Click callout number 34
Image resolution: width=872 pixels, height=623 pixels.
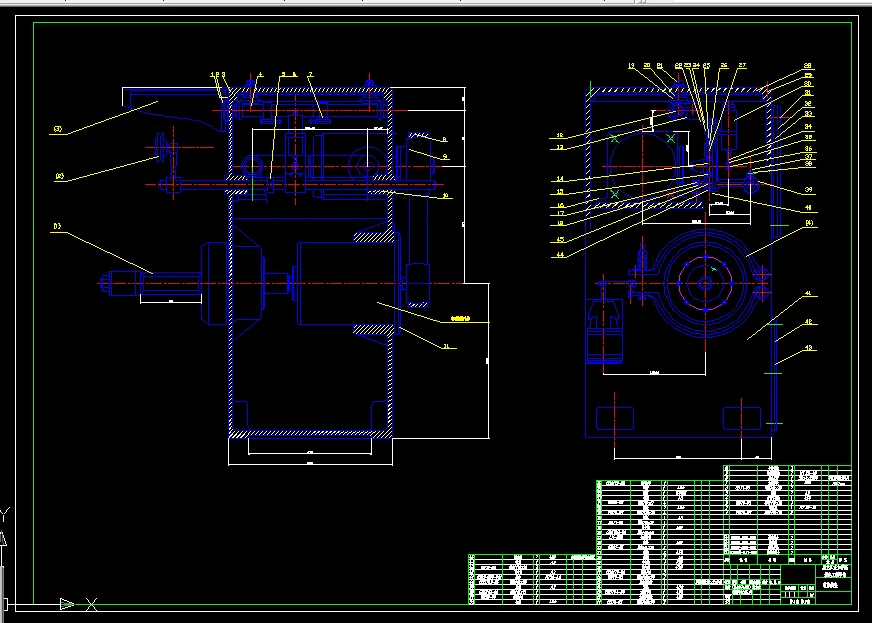tap(808, 127)
